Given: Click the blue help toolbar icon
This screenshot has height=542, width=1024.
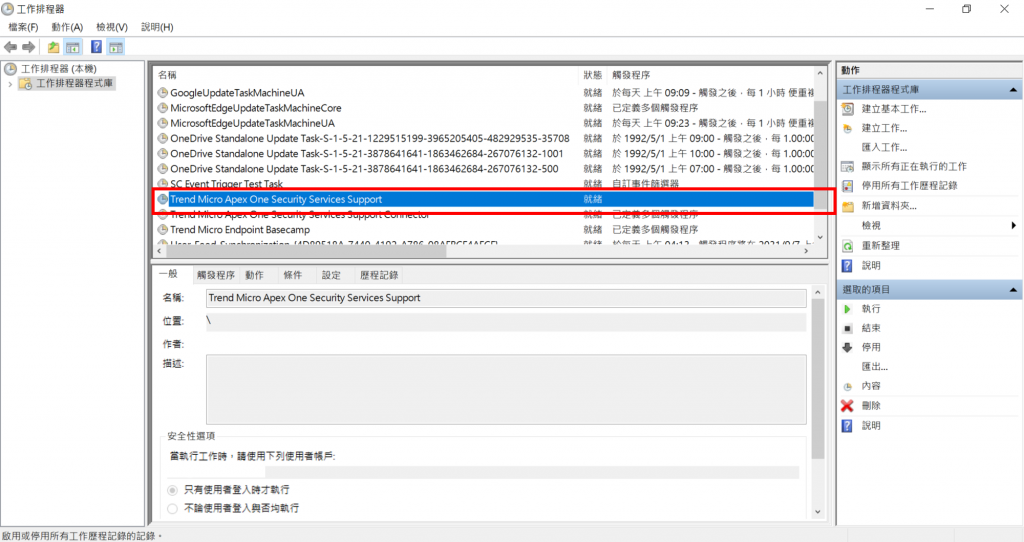Looking at the screenshot, I should [96, 47].
